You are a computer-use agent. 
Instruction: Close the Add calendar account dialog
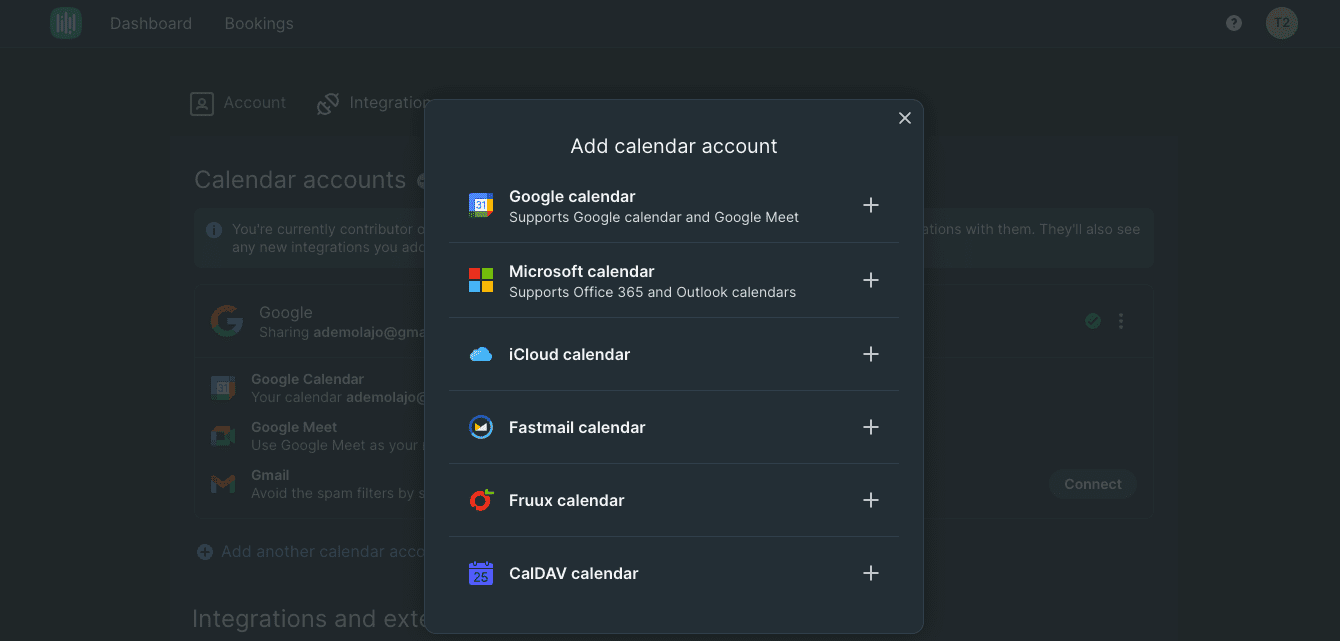[x=905, y=118]
